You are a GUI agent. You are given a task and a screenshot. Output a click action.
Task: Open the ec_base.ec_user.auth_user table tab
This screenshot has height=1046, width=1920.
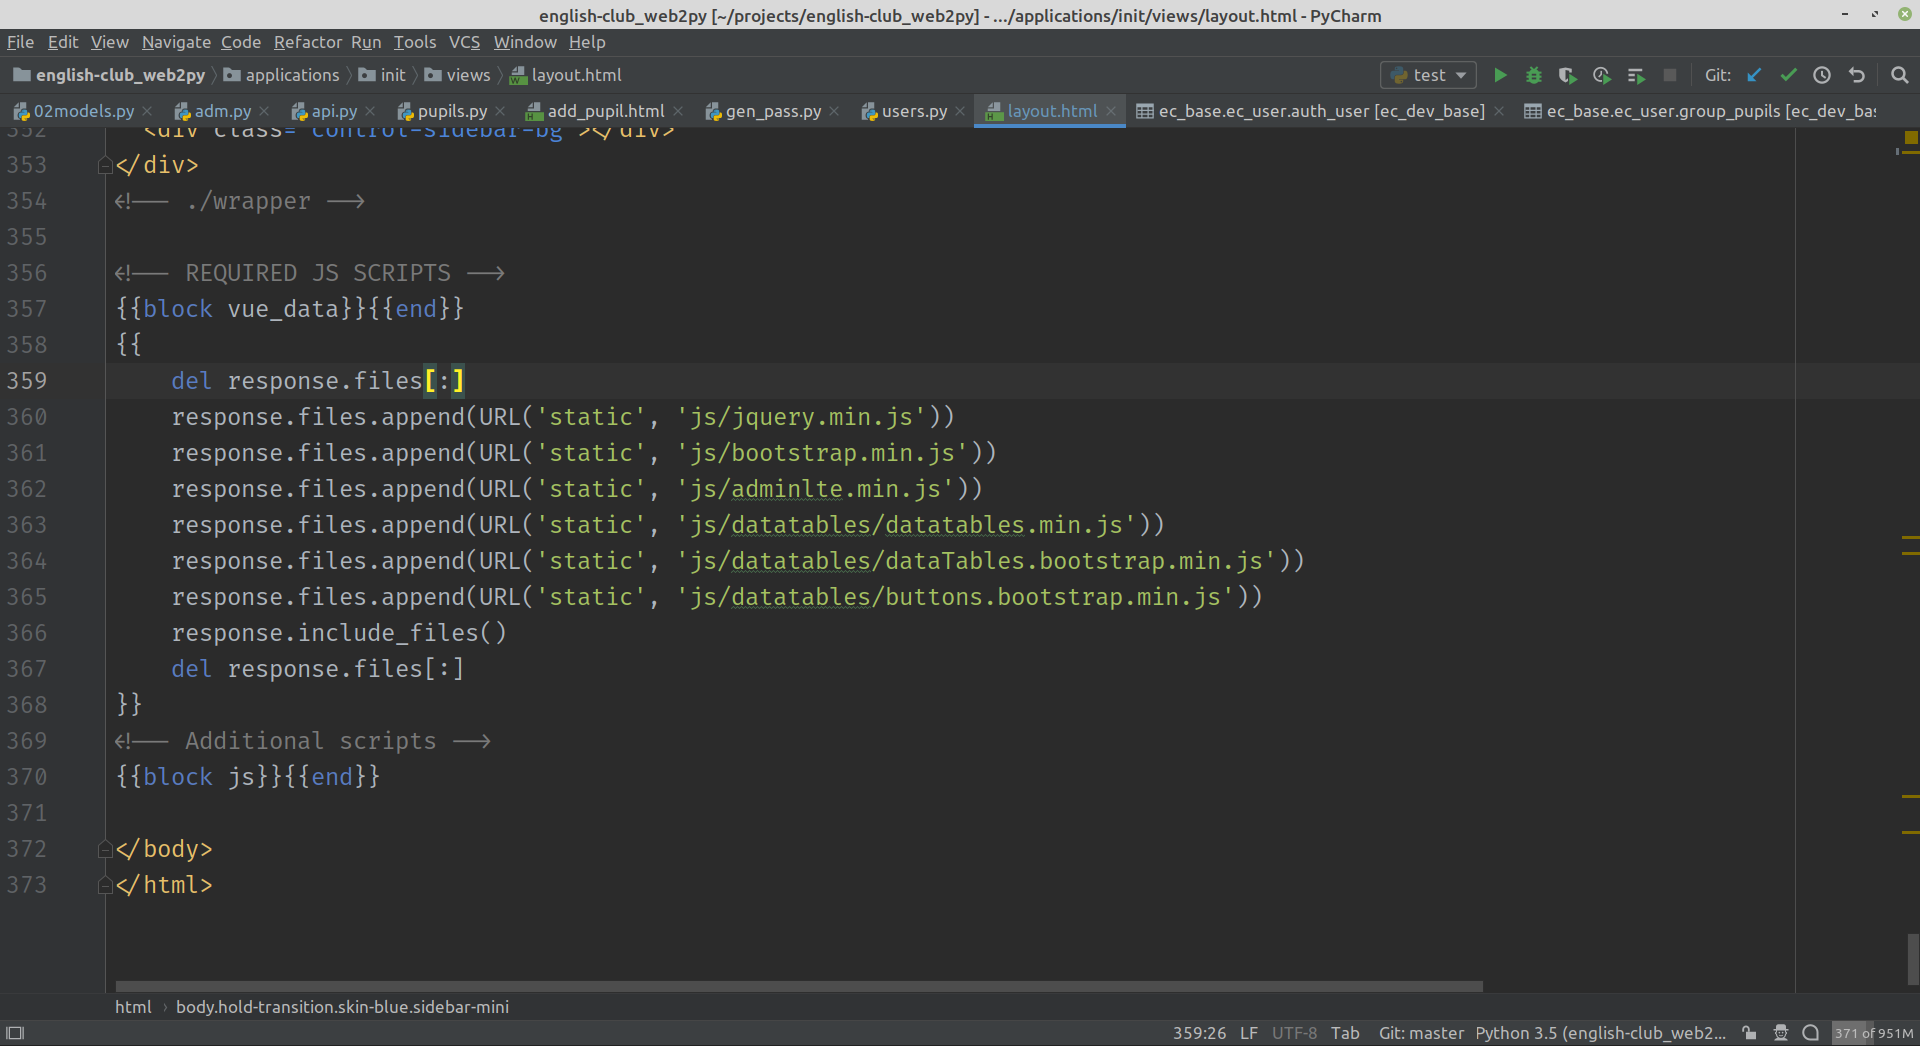point(1321,111)
